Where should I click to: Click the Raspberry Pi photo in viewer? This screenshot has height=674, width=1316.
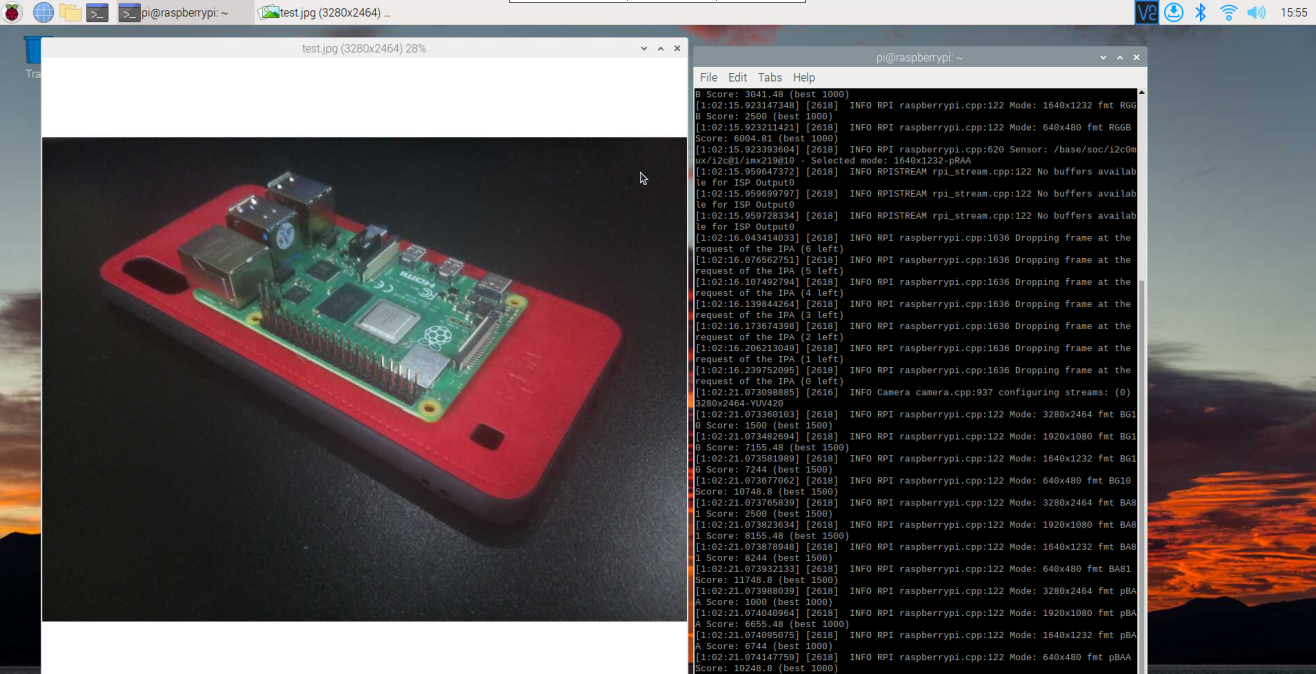[364, 379]
